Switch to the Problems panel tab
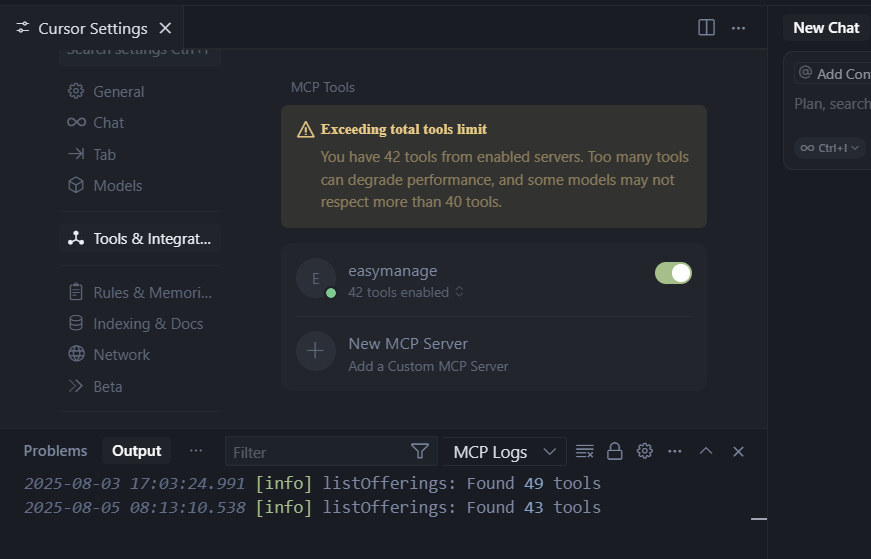 pos(55,451)
